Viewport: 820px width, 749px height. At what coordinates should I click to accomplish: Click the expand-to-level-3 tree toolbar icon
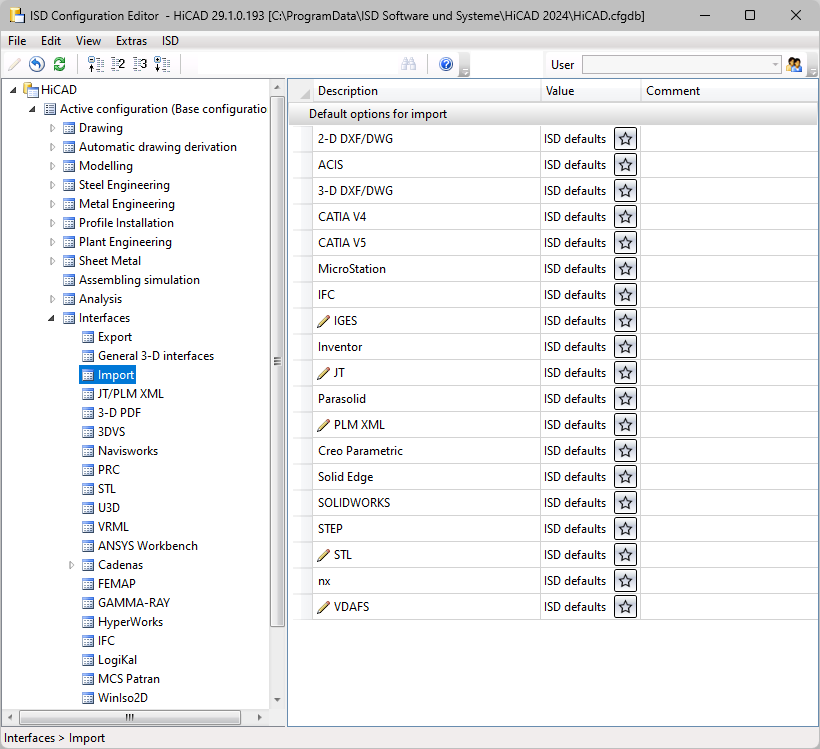coord(140,64)
